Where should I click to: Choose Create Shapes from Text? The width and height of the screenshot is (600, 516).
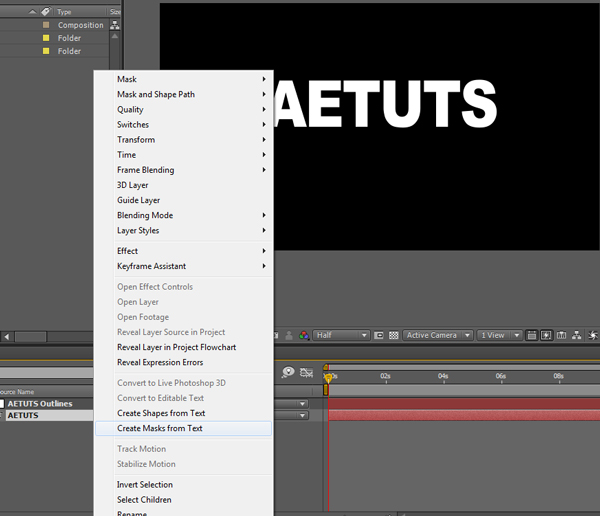[184, 413]
